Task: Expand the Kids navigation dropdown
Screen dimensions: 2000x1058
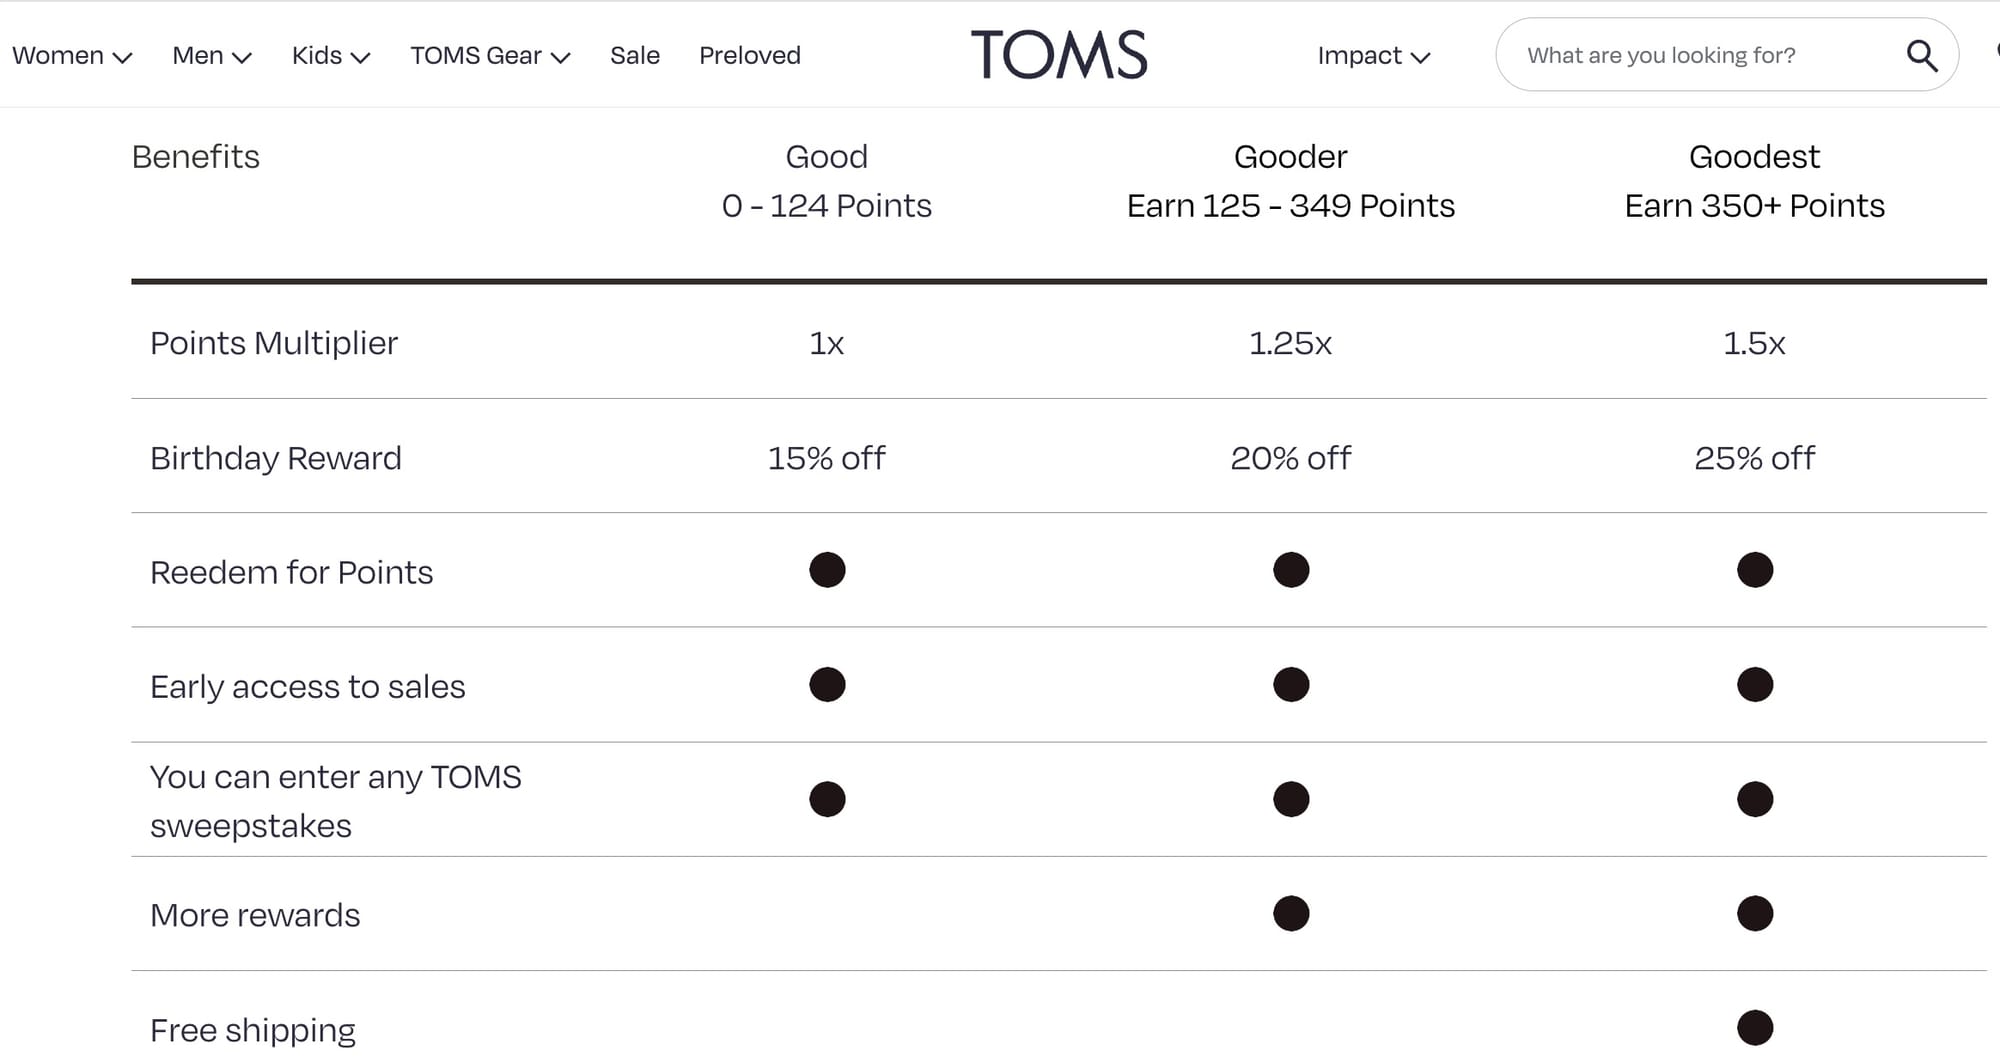Action: point(329,55)
